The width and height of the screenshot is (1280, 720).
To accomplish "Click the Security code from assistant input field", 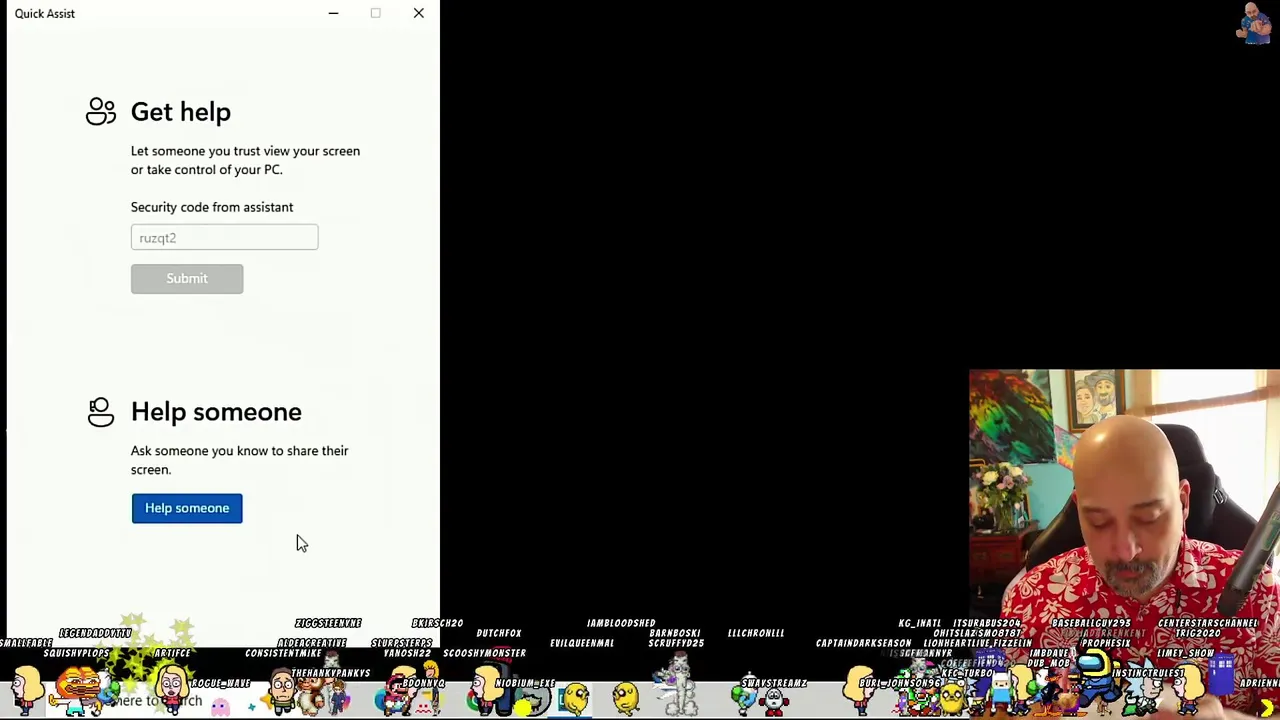I will click(224, 237).
